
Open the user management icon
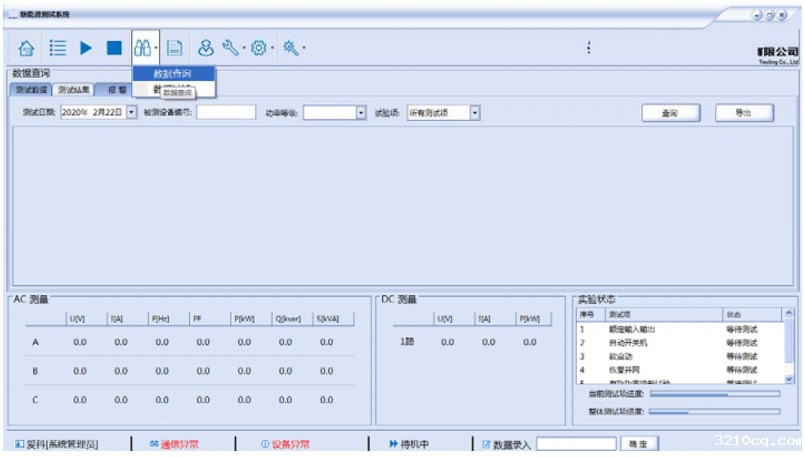[206, 48]
